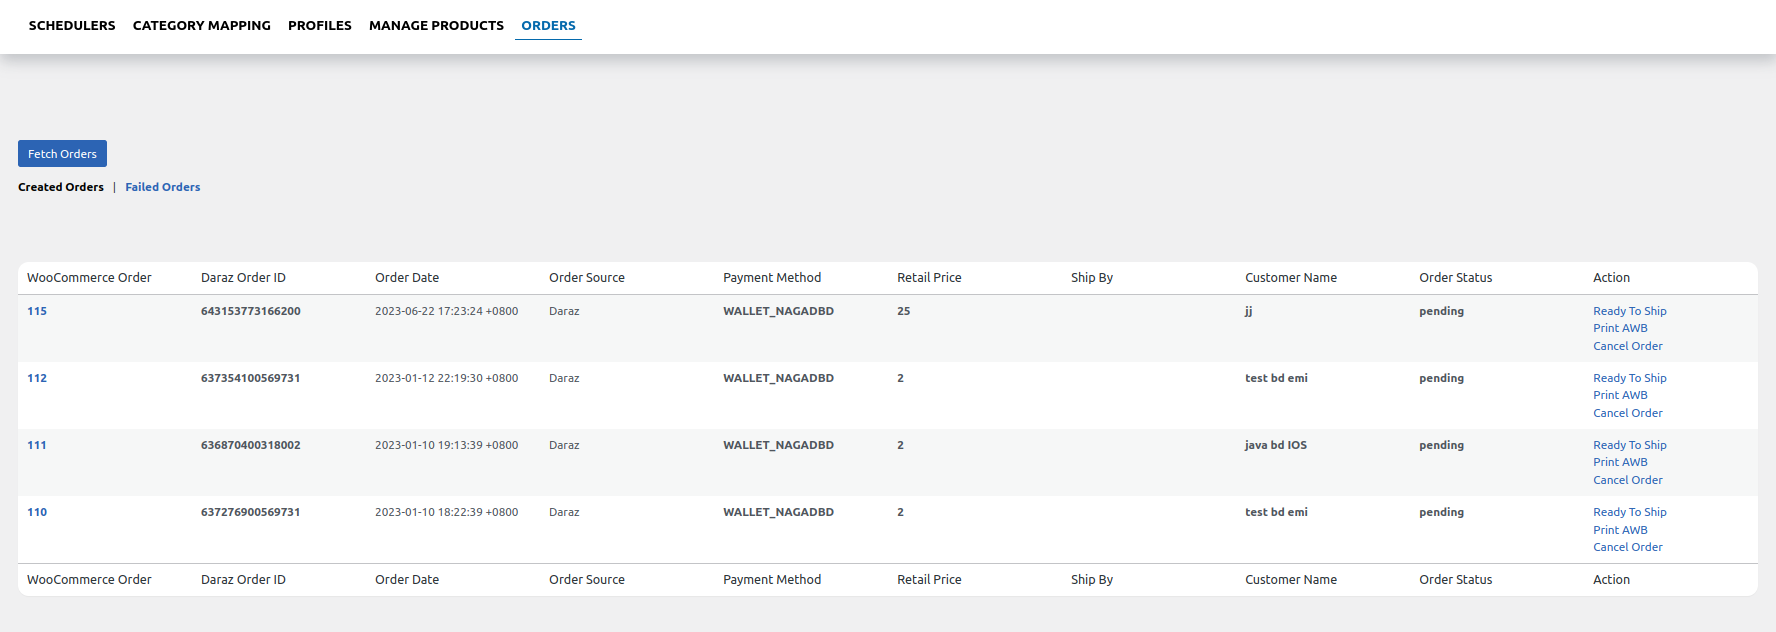The height and width of the screenshot is (632, 1776).
Task: Select the Created Orders filter
Action: (x=61, y=187)
